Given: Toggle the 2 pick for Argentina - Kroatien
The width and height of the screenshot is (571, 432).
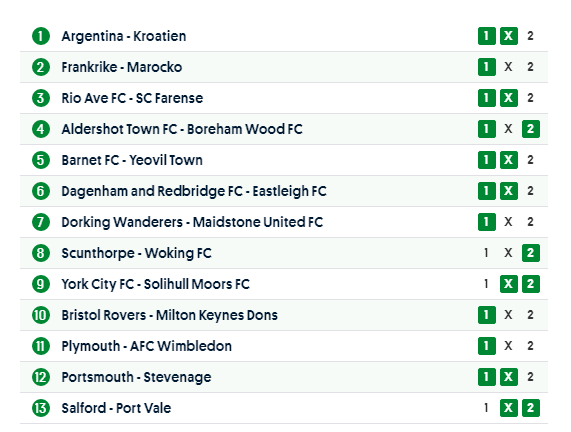Looking at the screenshot, I should click(531, 36).
